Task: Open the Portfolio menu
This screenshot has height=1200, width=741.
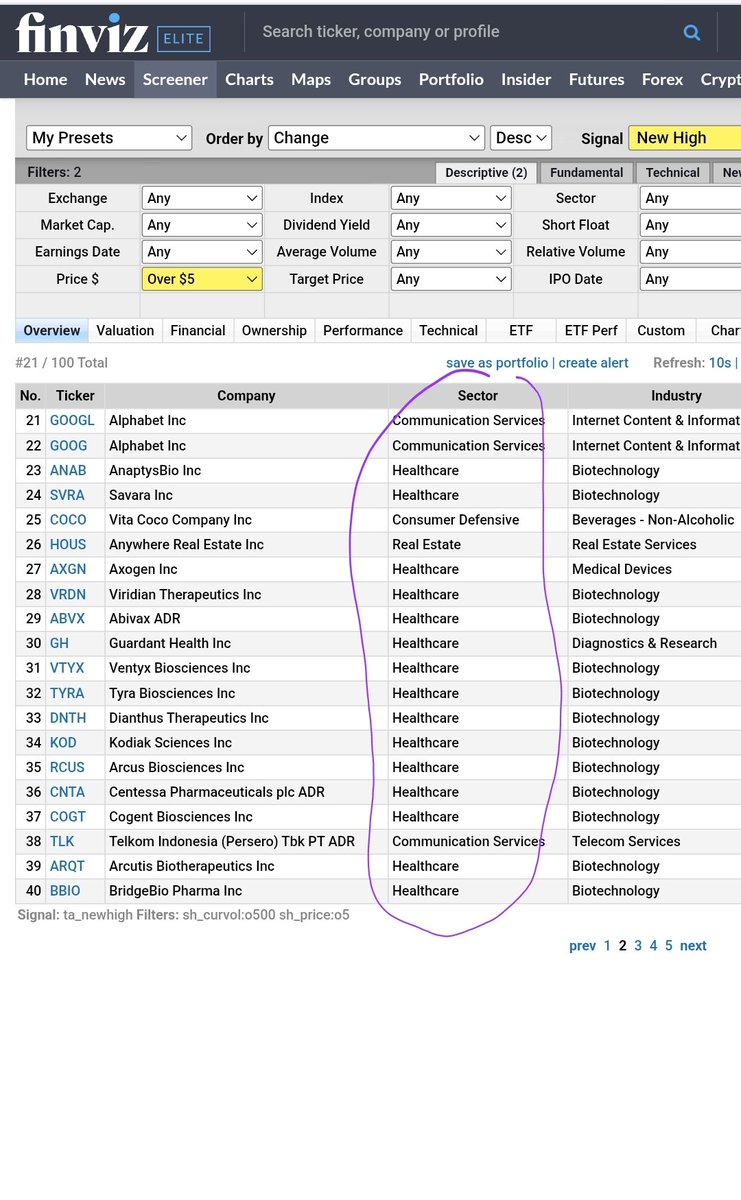Action: click(x=451, y=79)
